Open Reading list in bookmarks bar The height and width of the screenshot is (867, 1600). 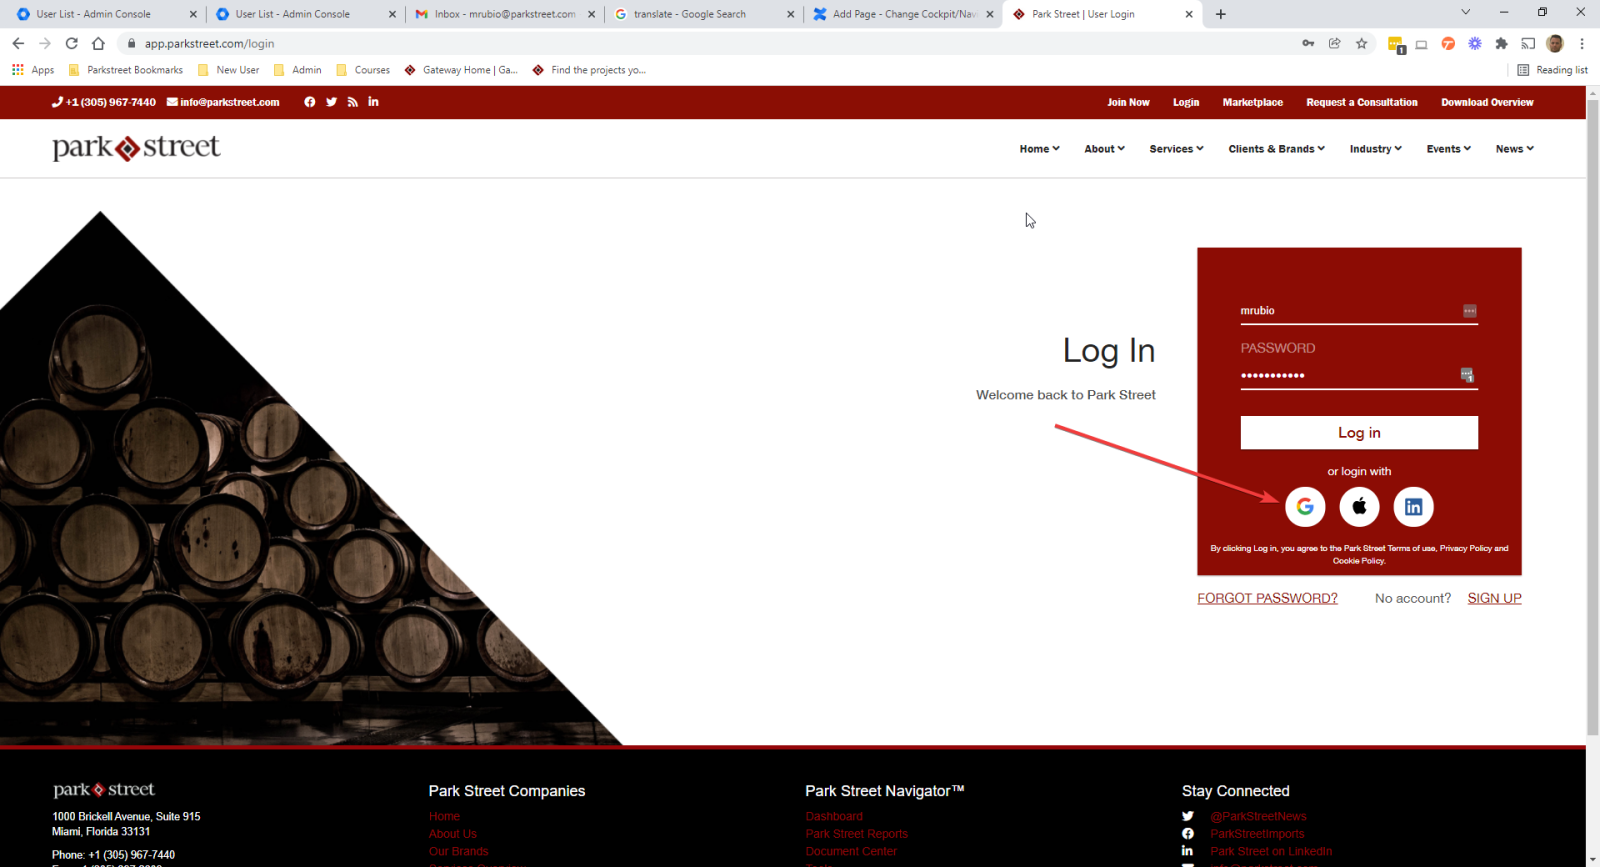coord(1552,70)
